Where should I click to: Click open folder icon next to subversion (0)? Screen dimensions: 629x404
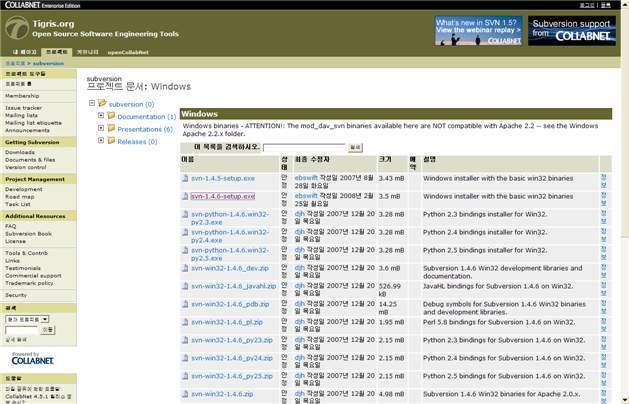[x=102, y=104]
